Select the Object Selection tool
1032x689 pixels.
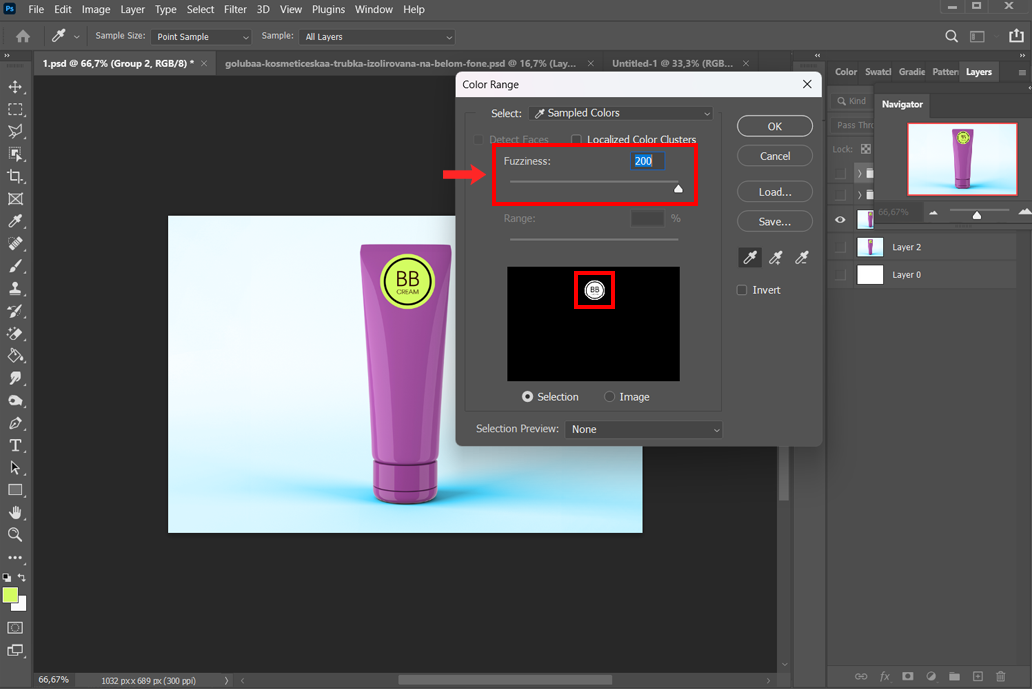point(15,154)
